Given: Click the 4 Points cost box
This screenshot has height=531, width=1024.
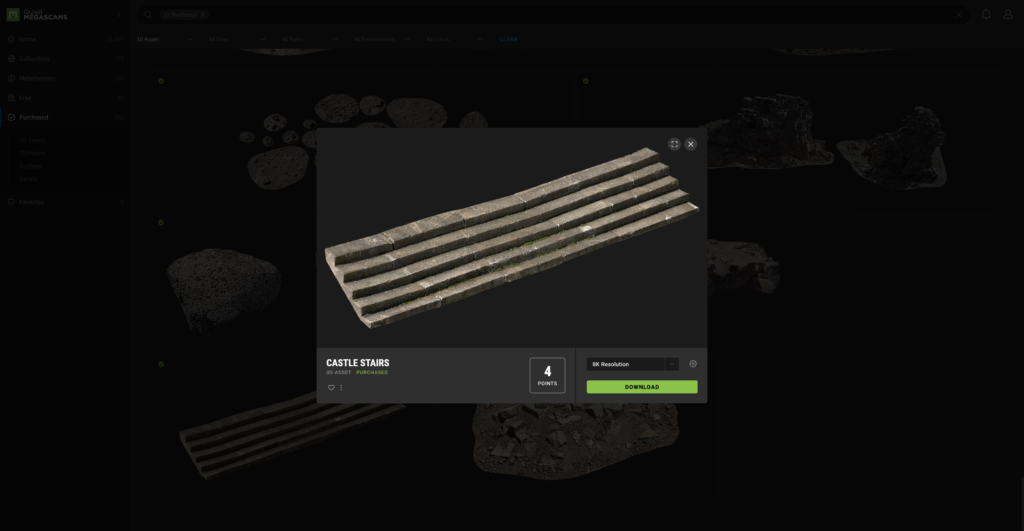Looking at the screenshot, I should [547, 375].
